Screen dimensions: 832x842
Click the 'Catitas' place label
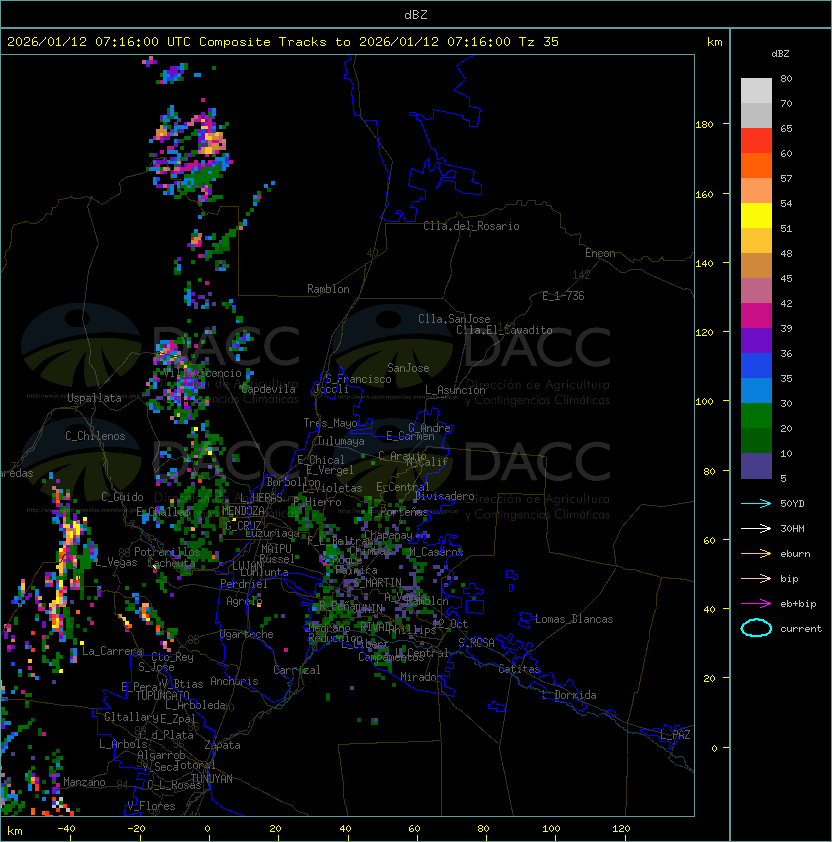click(519, 669)
